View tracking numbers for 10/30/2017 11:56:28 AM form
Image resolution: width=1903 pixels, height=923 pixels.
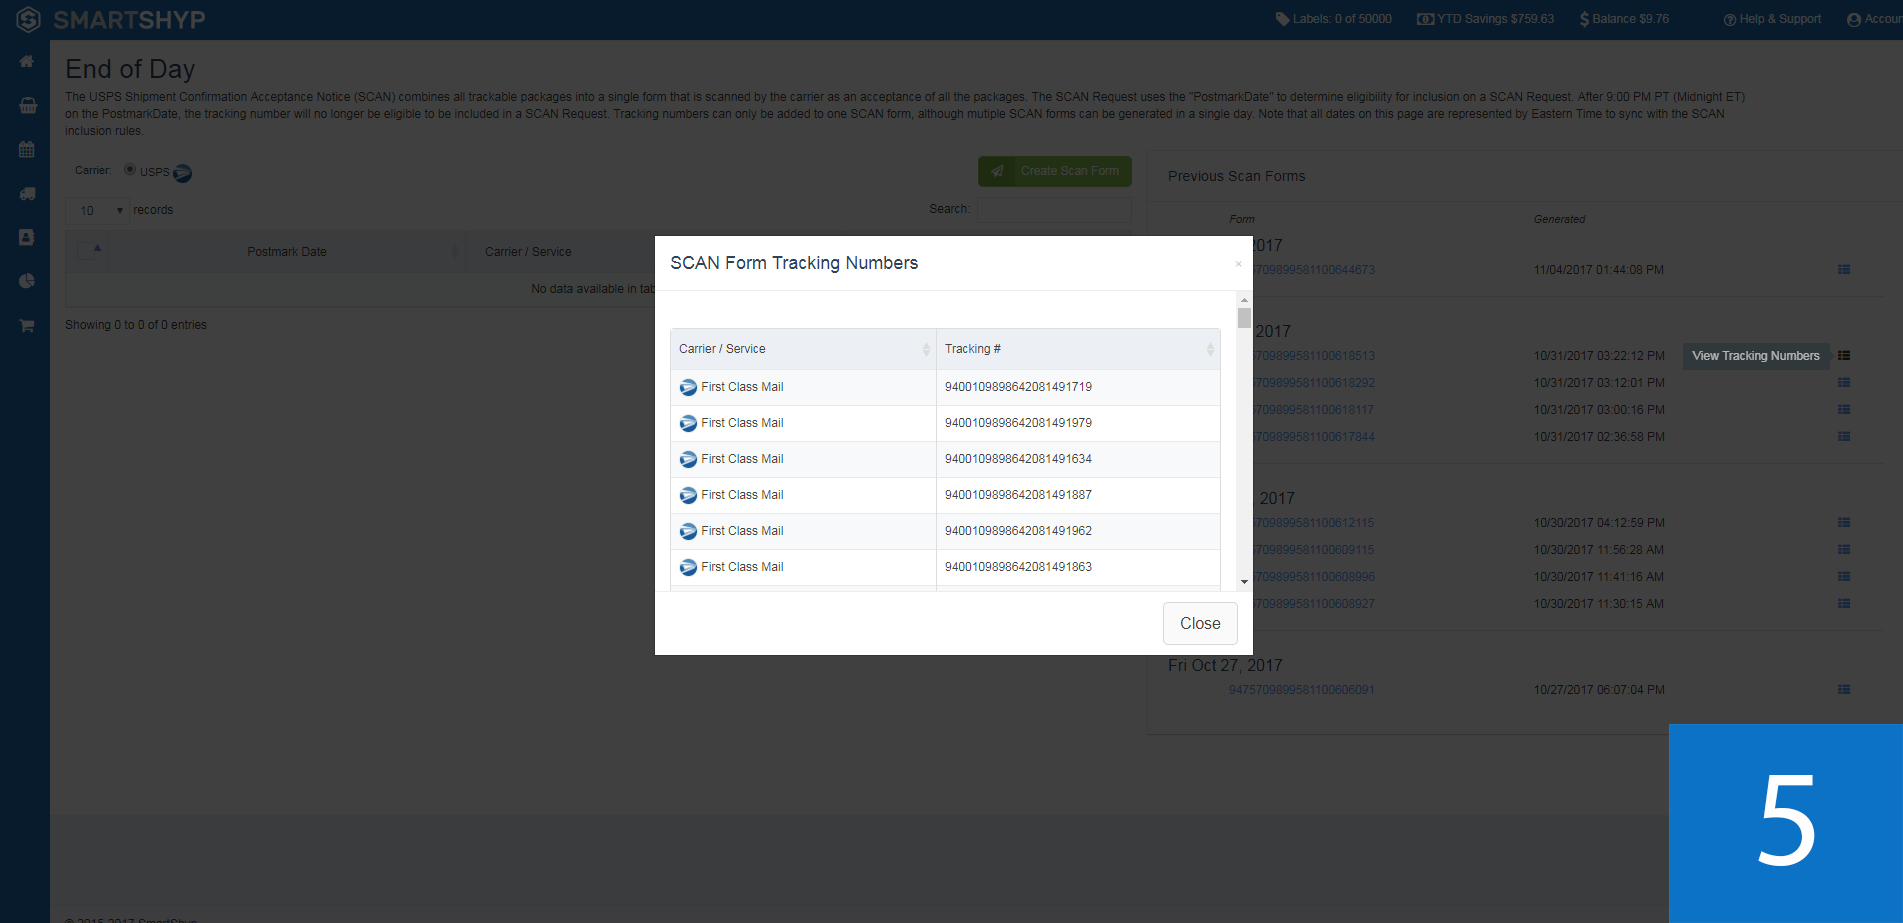coord(1844,550)
